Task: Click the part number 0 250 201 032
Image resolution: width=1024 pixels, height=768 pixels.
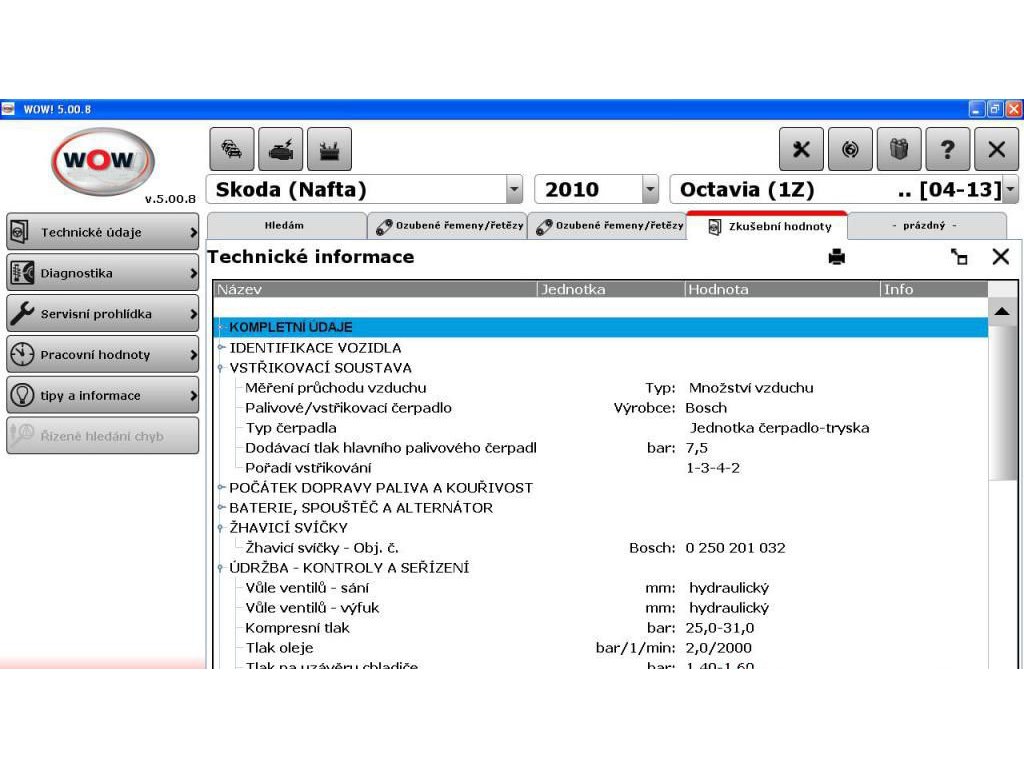Action: 735,548
